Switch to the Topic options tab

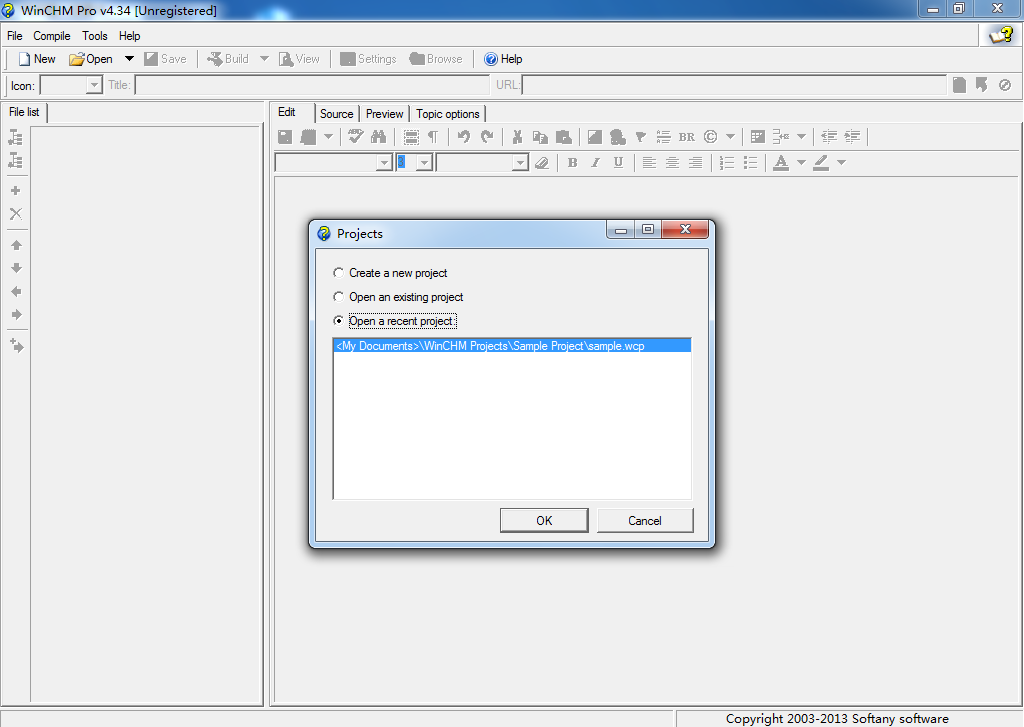(448, 114)
